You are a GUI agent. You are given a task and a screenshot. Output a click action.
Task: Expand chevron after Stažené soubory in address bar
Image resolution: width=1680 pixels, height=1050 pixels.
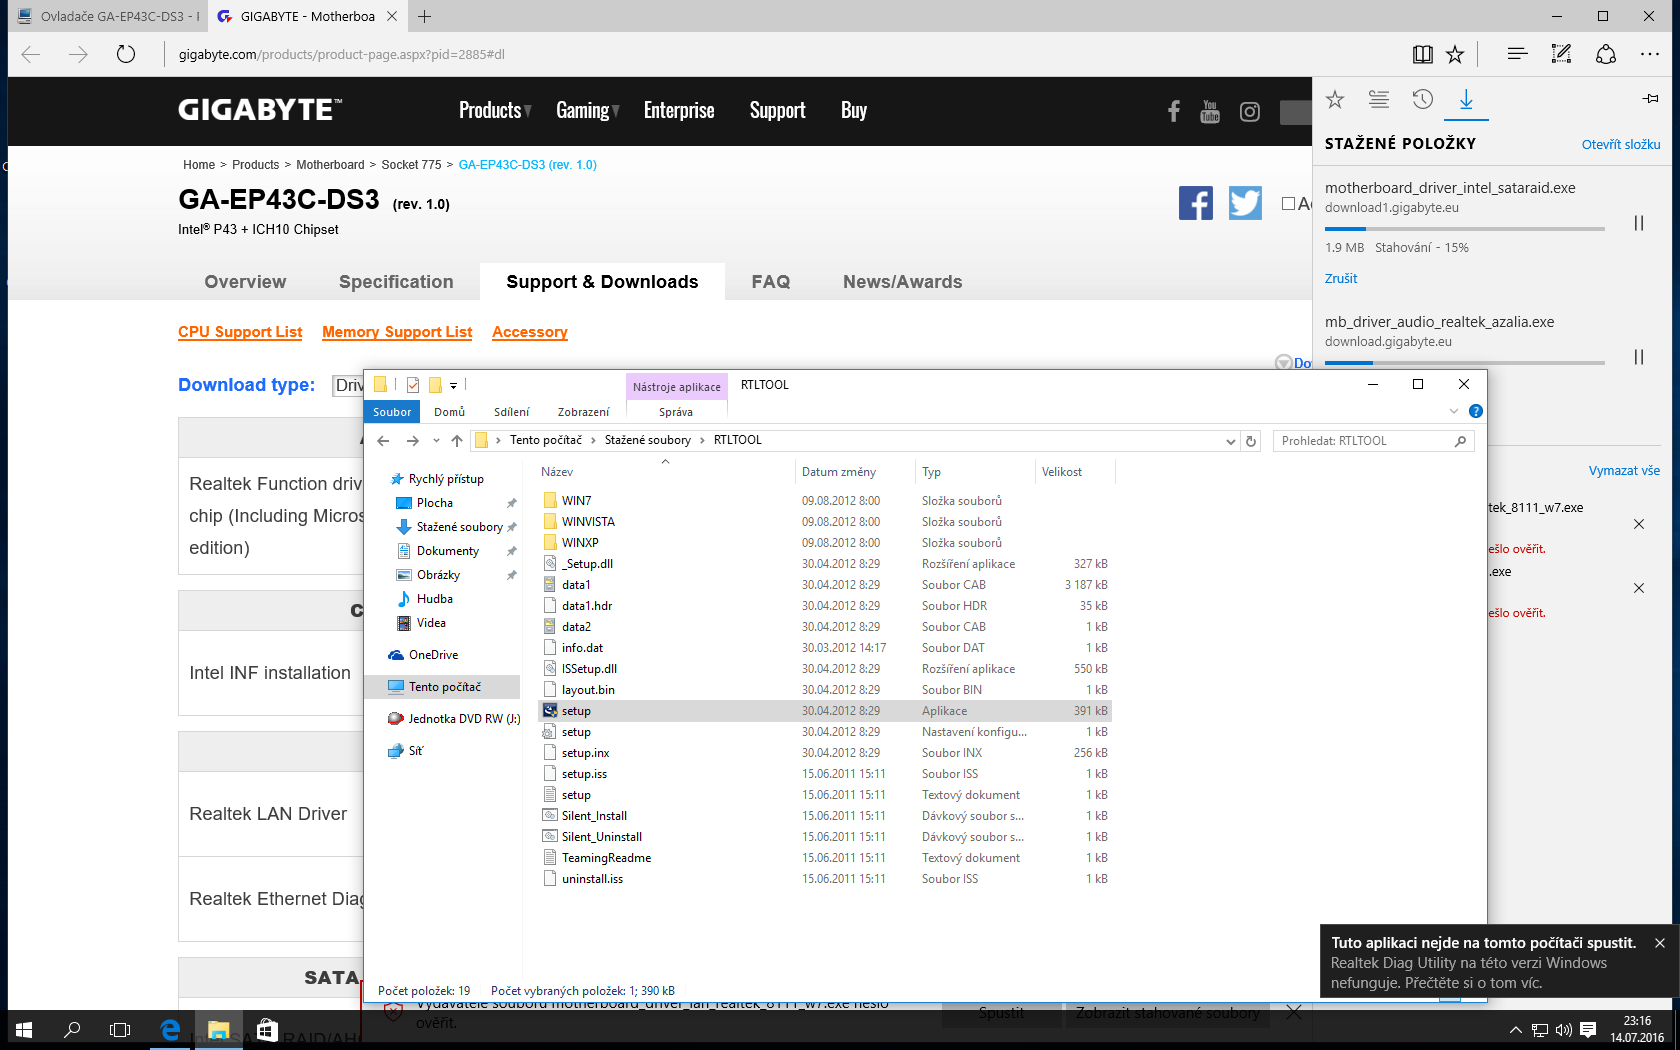point(702,440)
